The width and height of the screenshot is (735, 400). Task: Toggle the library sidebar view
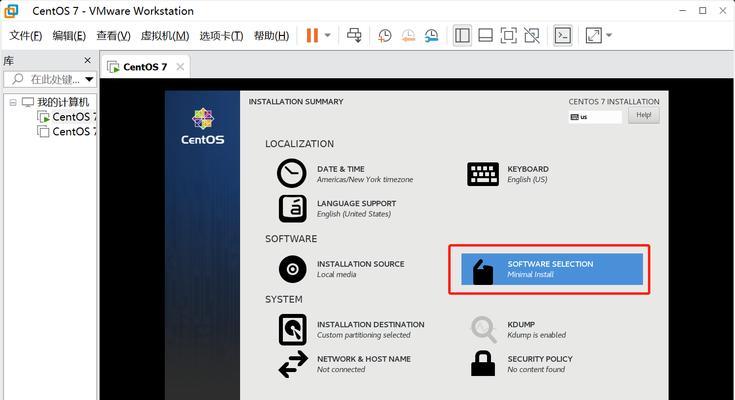tap(462, 36)
